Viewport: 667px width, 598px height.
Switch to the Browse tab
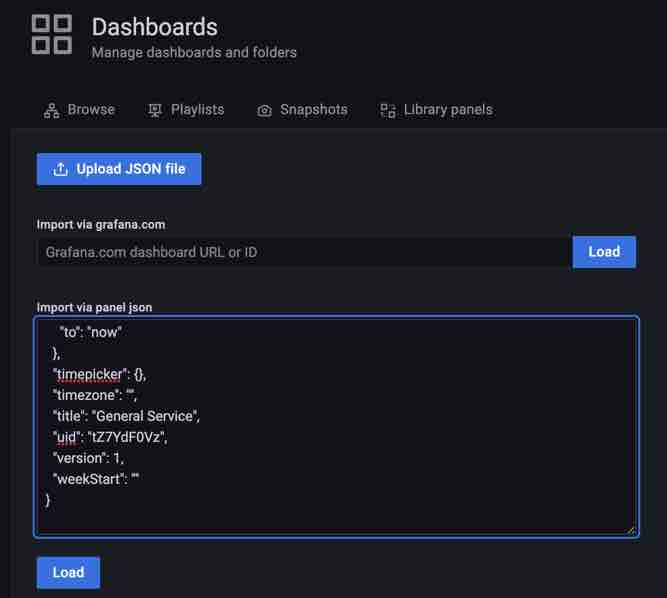[90, 110]
